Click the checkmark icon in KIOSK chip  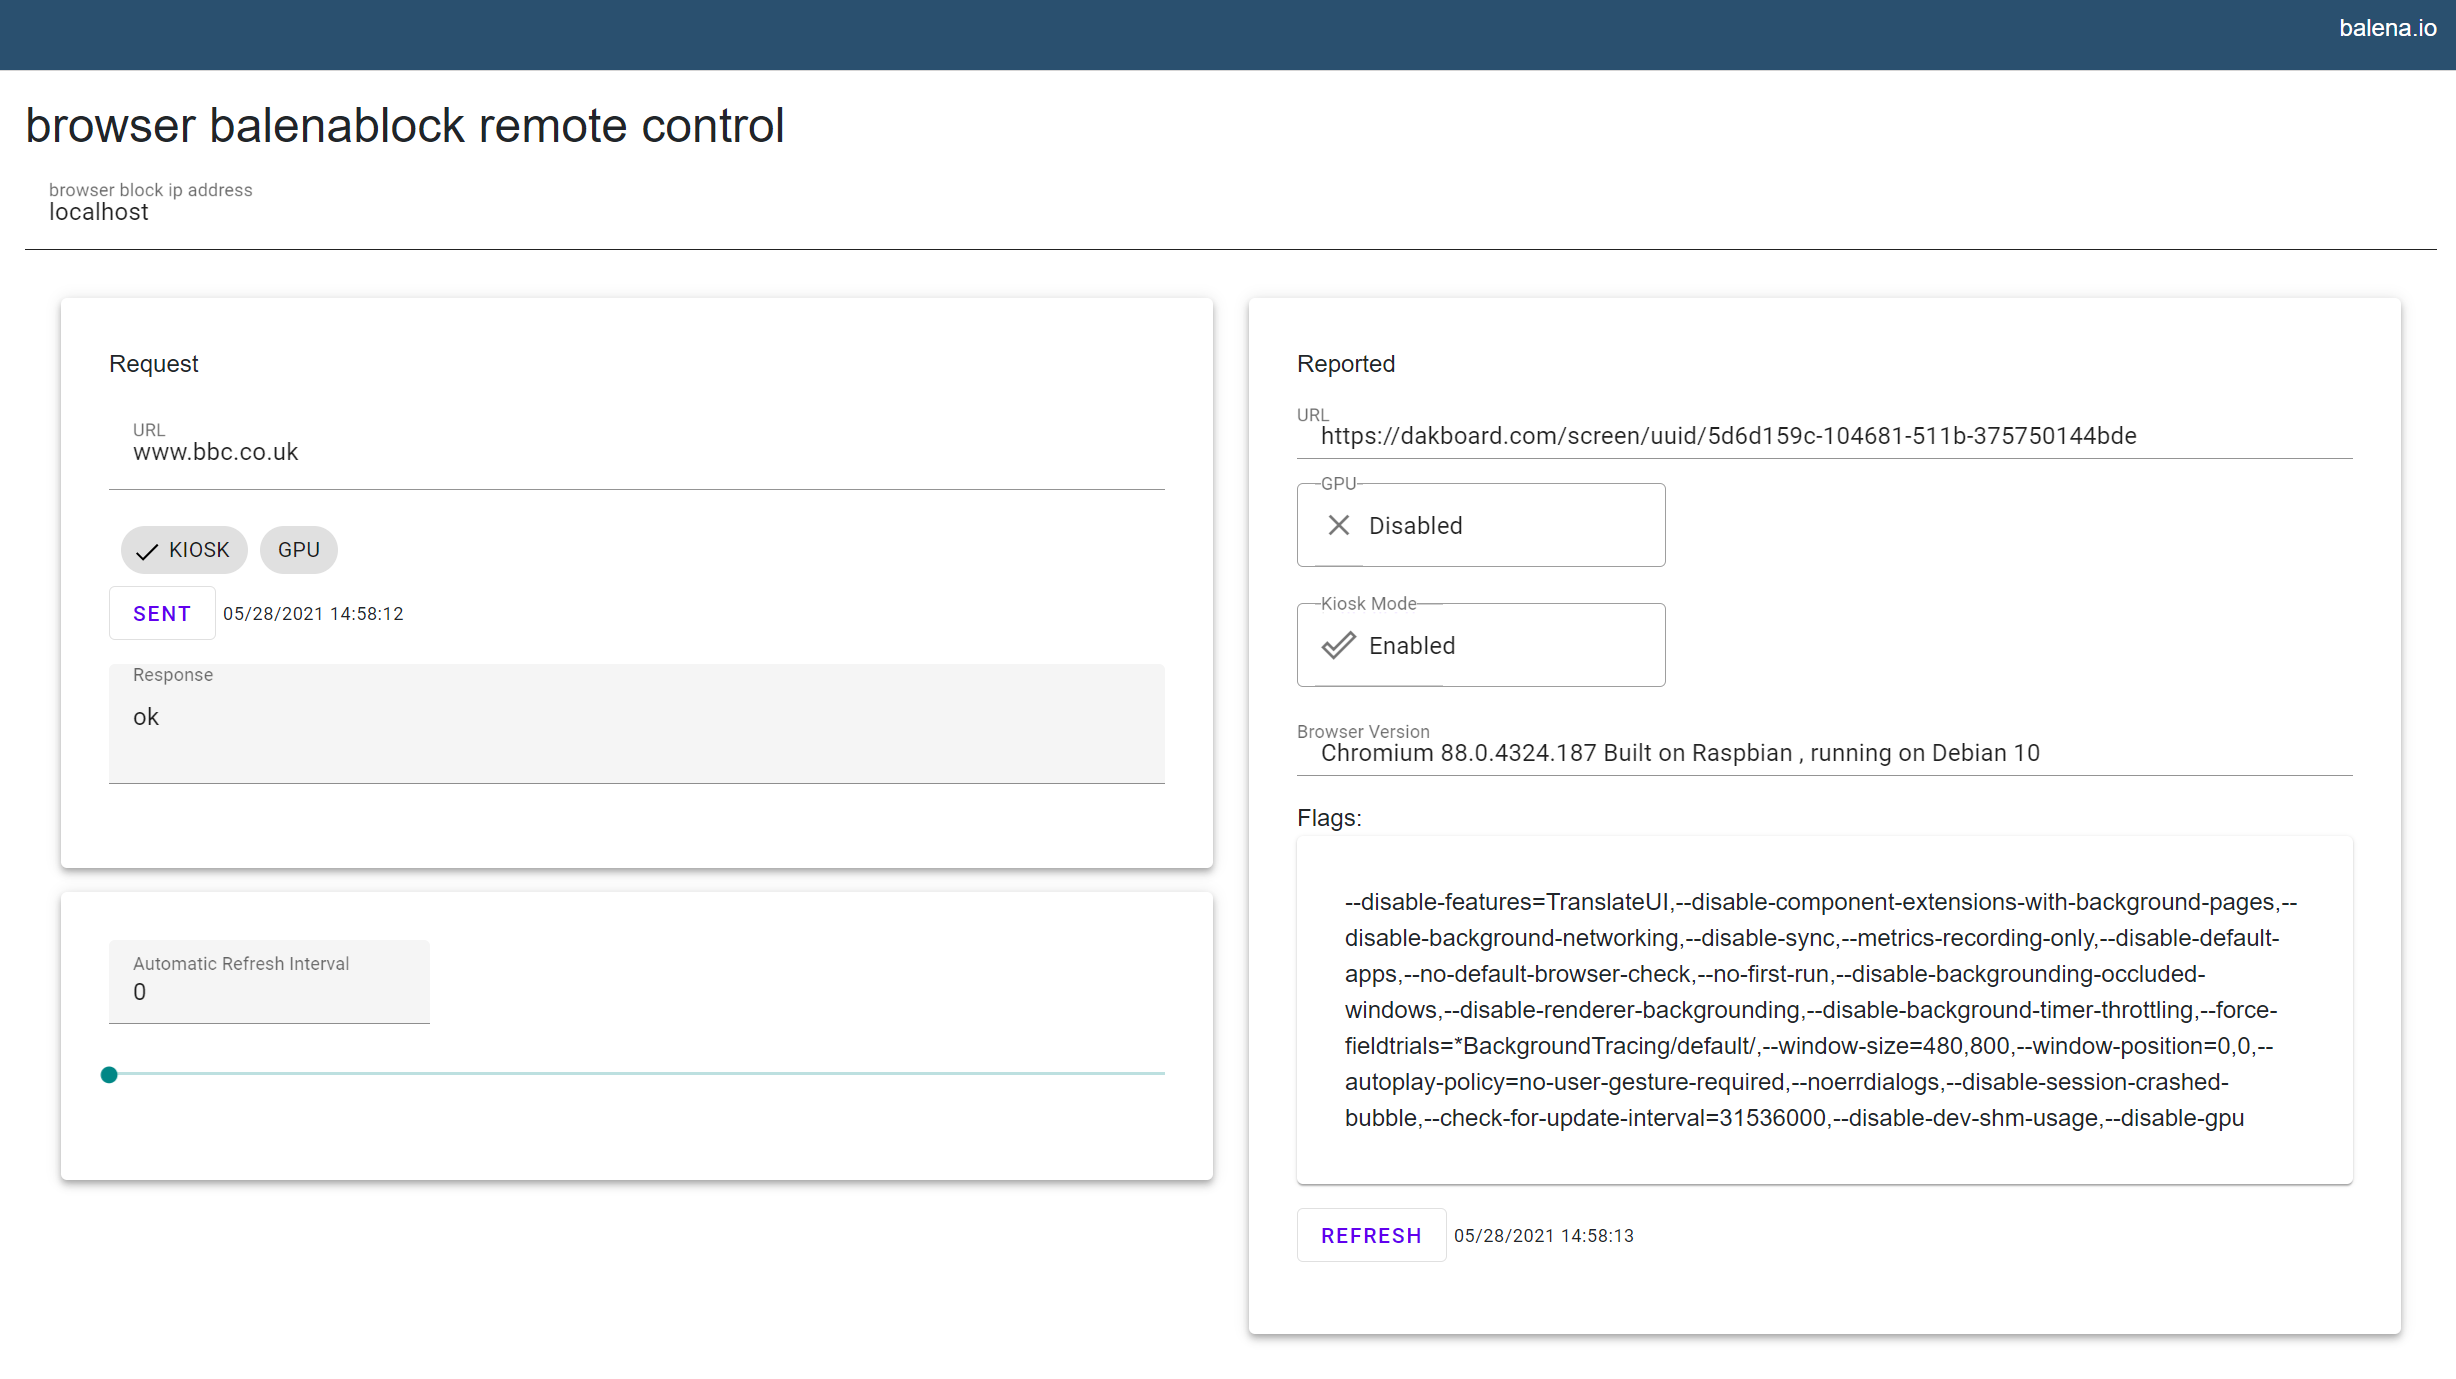[x=147, y=551]
